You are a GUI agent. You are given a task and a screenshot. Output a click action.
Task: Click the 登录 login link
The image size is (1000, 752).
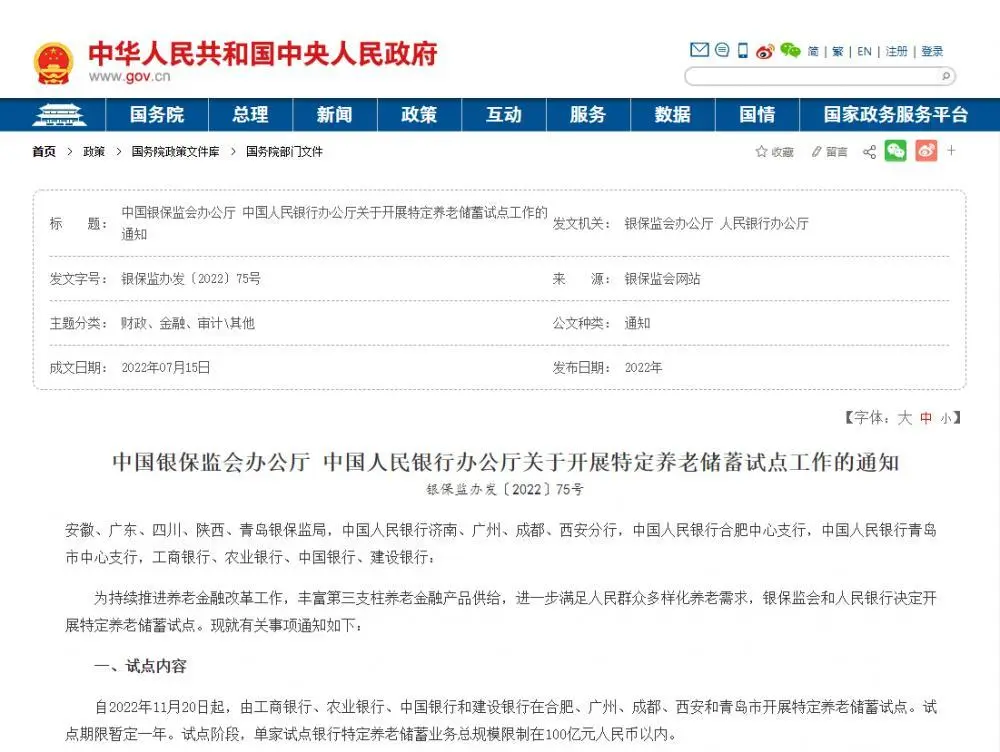932,51
